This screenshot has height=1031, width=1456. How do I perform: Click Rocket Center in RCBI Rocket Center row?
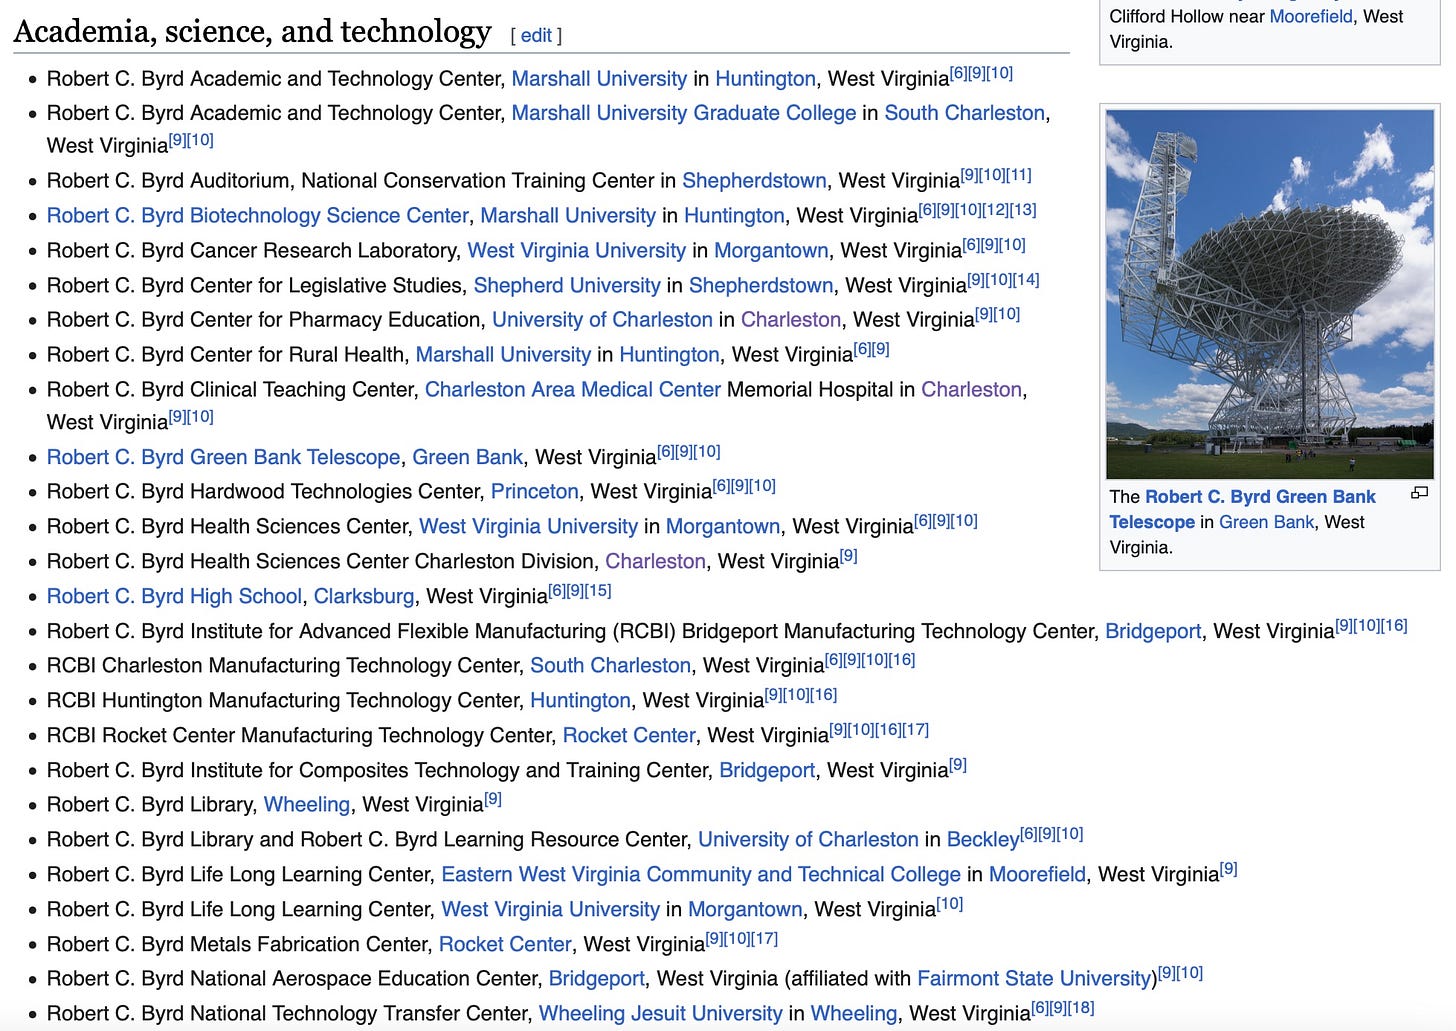629,736
